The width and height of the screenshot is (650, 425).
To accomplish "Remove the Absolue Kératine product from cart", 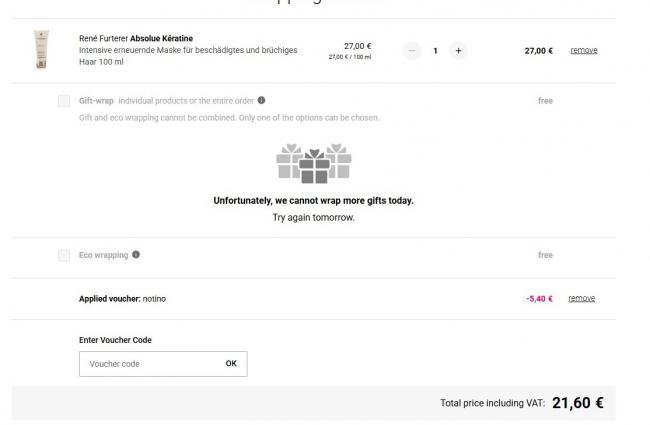I will [x=583, y=50].
